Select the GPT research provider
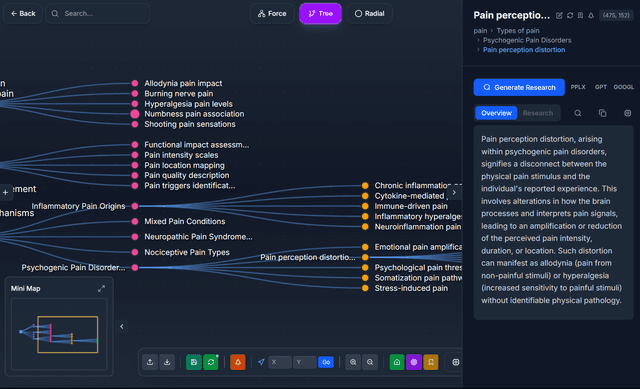Viewport: 640px width, 389px height. [601, 87]
